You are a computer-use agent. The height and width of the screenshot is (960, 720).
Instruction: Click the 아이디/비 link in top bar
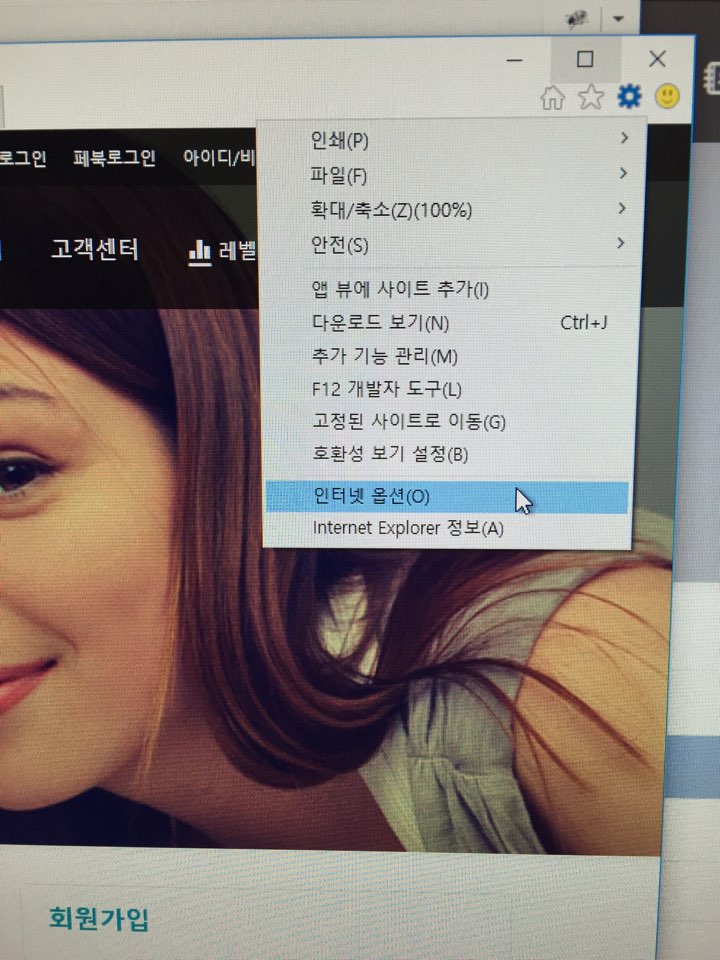(x=219, y=158)
